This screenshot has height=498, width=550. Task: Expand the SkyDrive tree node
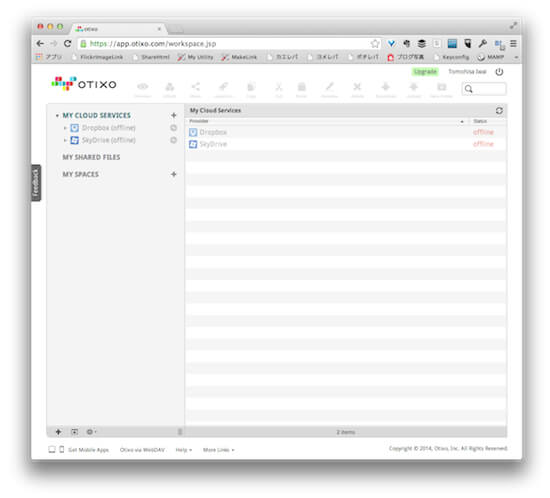[x=65, y=140]
